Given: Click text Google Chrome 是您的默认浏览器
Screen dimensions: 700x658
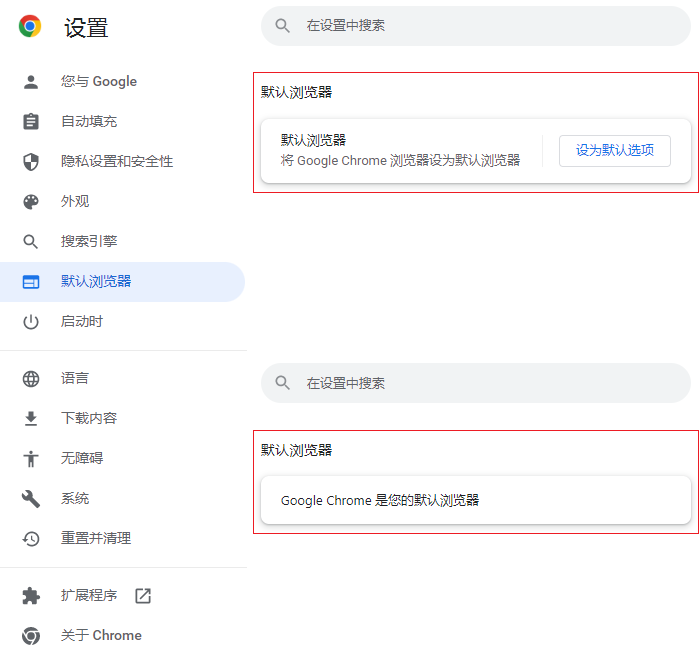Looking at the screenshot, I should tap(380, 500).
